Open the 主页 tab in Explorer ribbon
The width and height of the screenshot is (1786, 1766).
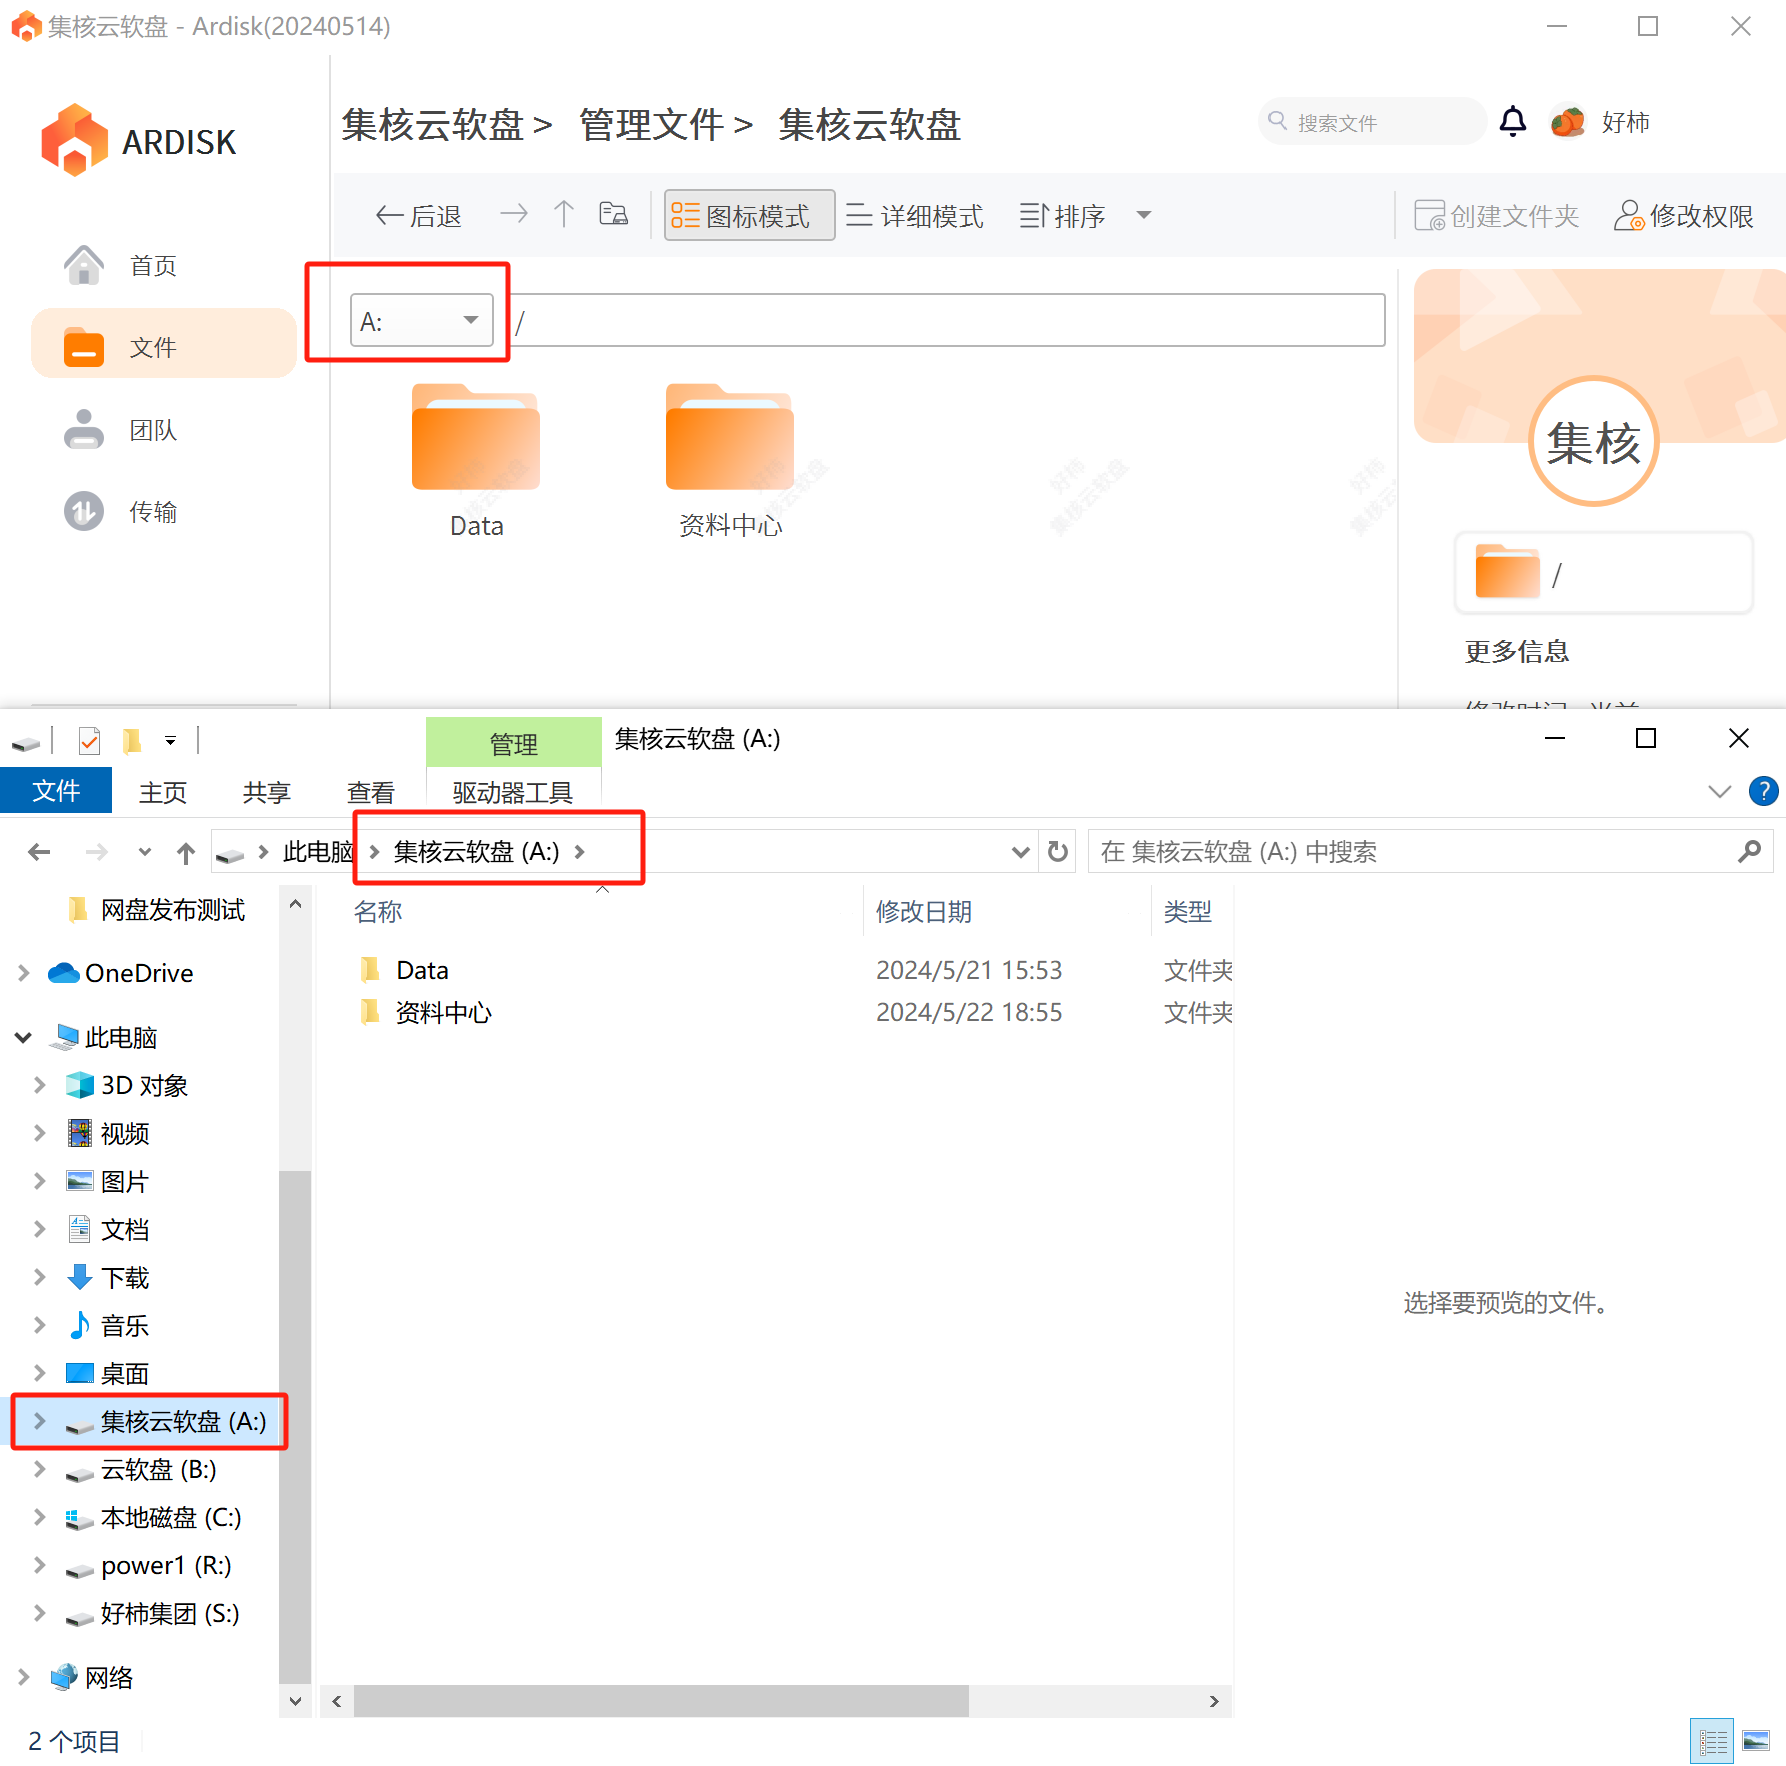(163, 793)
